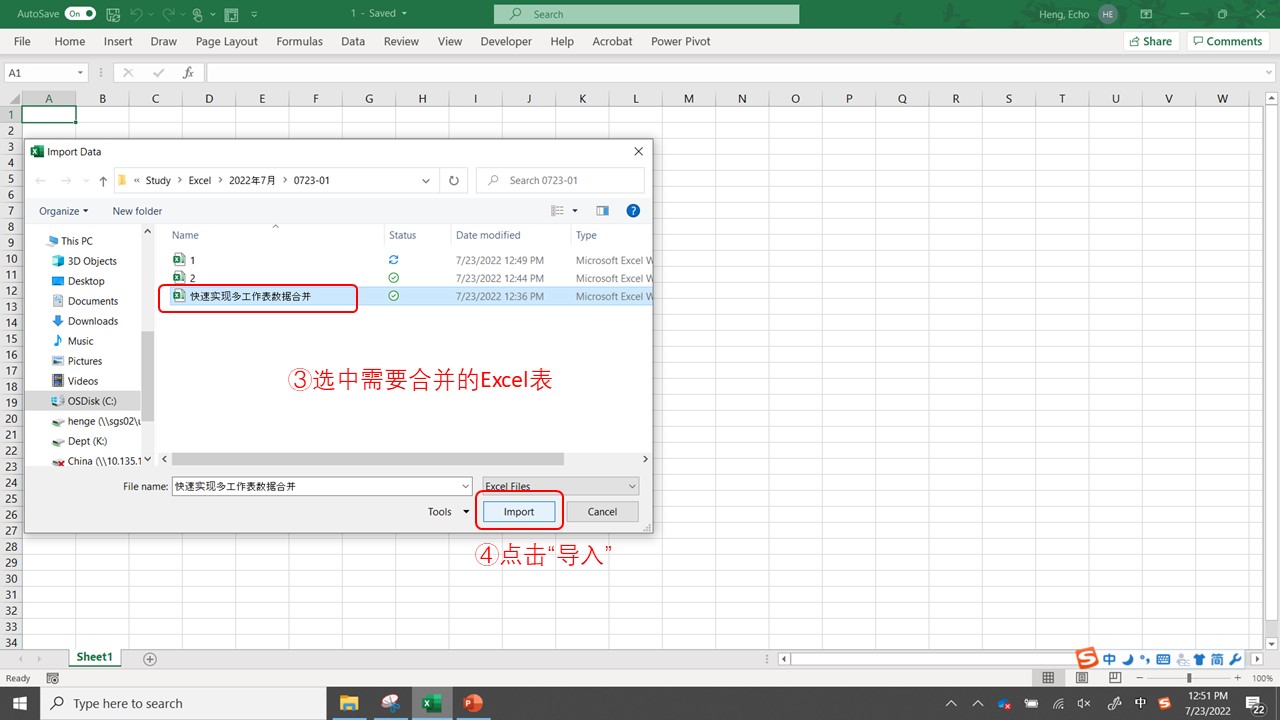Open the Excel Files type dropdown
The image size is (1280, 720).
(560, 486)
